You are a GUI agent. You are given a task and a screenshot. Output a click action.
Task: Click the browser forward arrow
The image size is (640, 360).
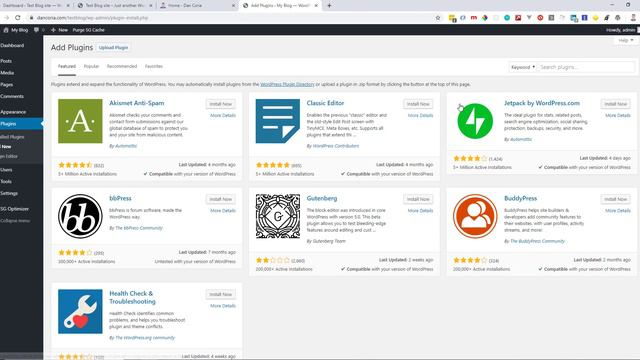pos(7,18)
